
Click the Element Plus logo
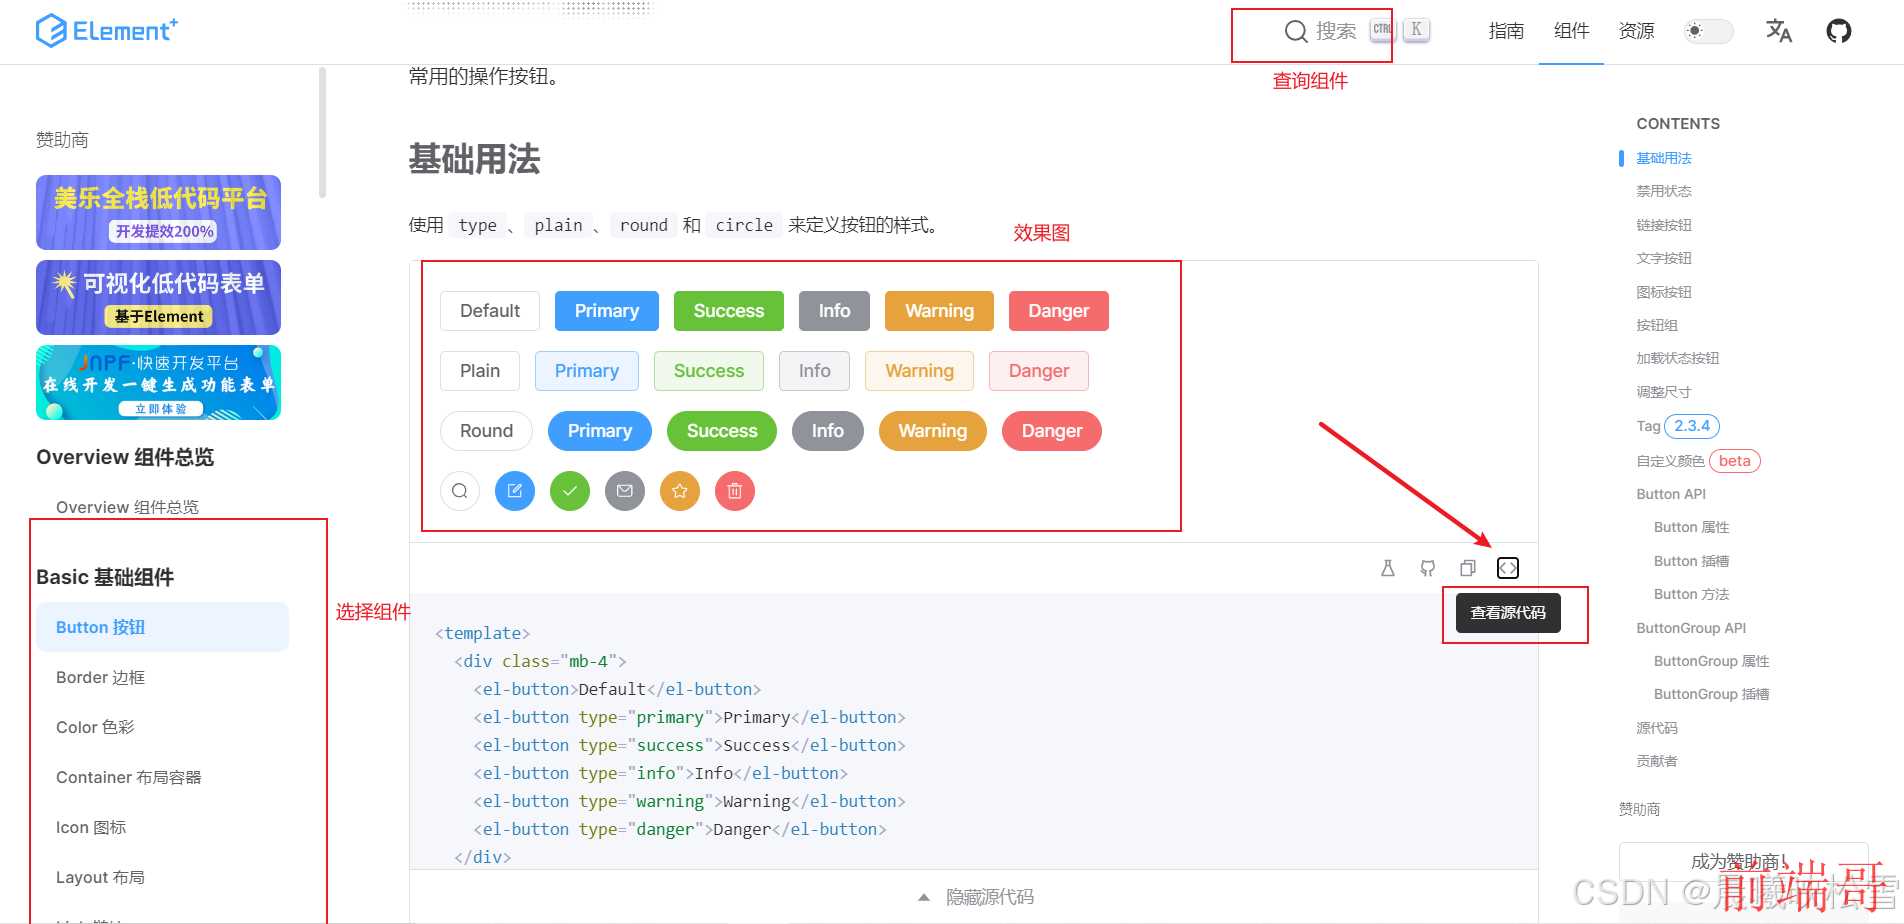tap(106, 31)
